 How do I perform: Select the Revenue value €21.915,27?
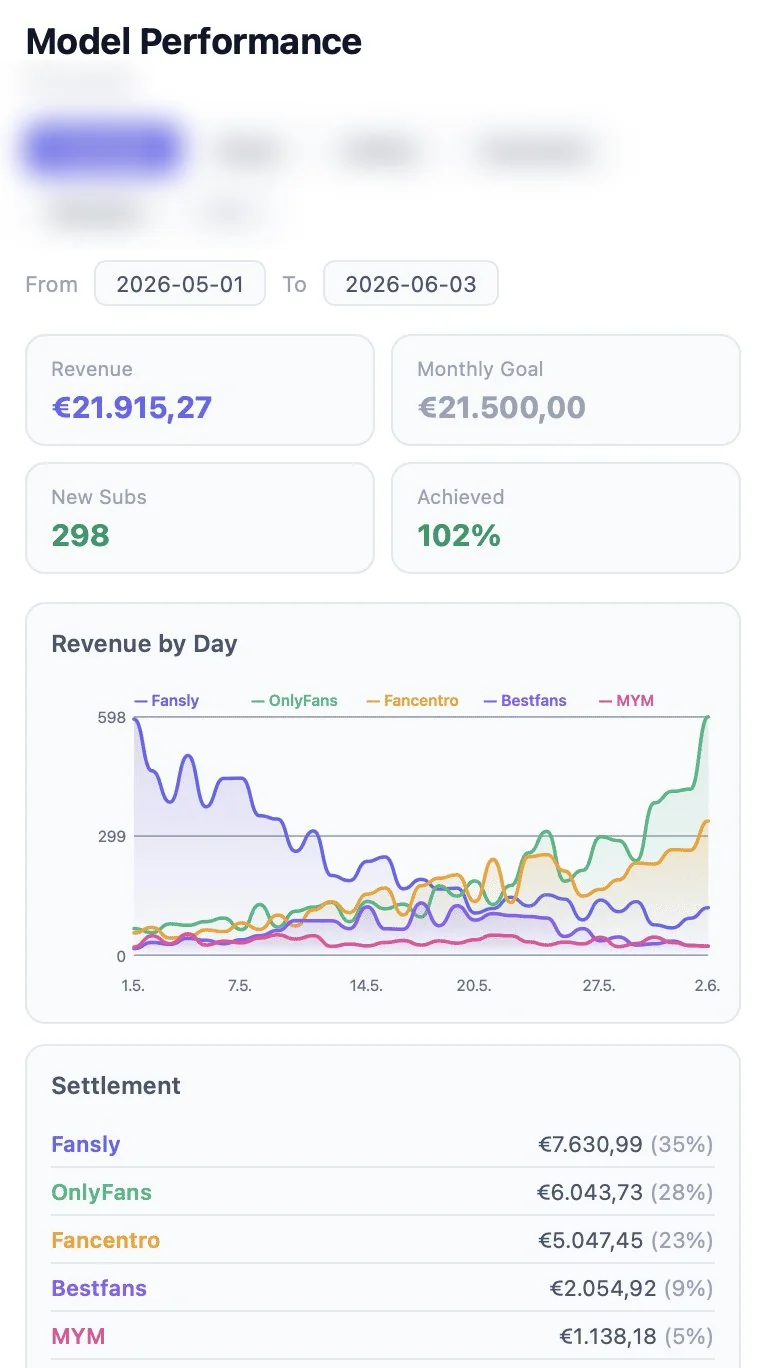[x=132, y=408]
